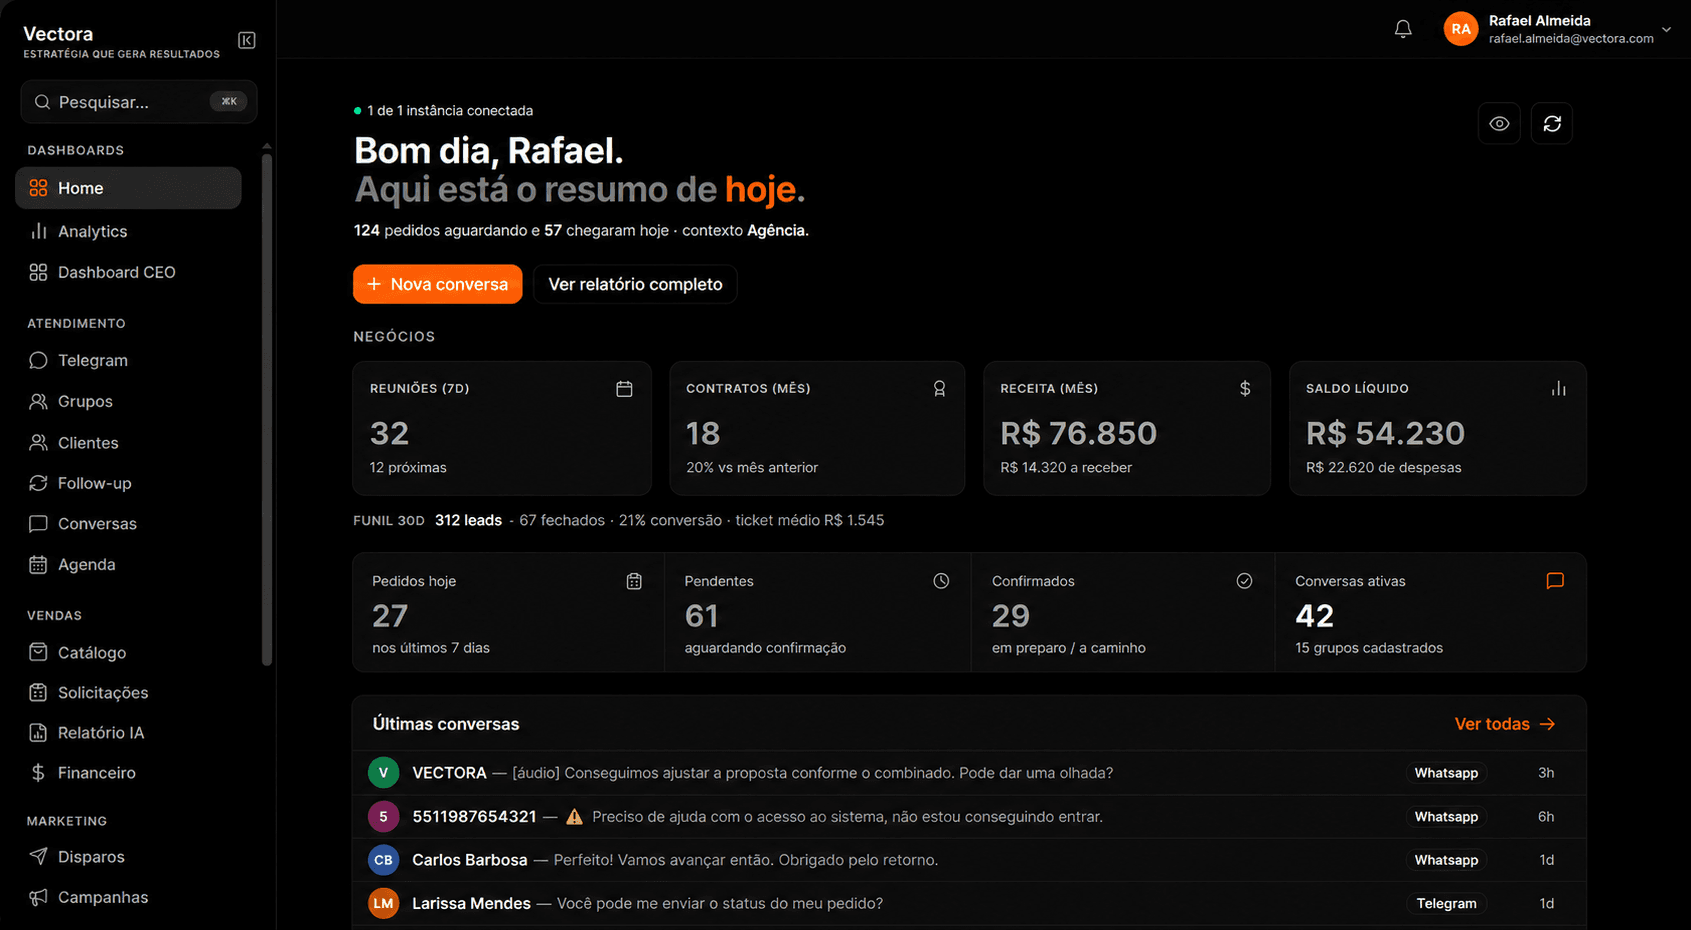This screenshot has width=1691, height=930.
Task: Click the green V avatar of VECTORA
Action: (383, 772)
